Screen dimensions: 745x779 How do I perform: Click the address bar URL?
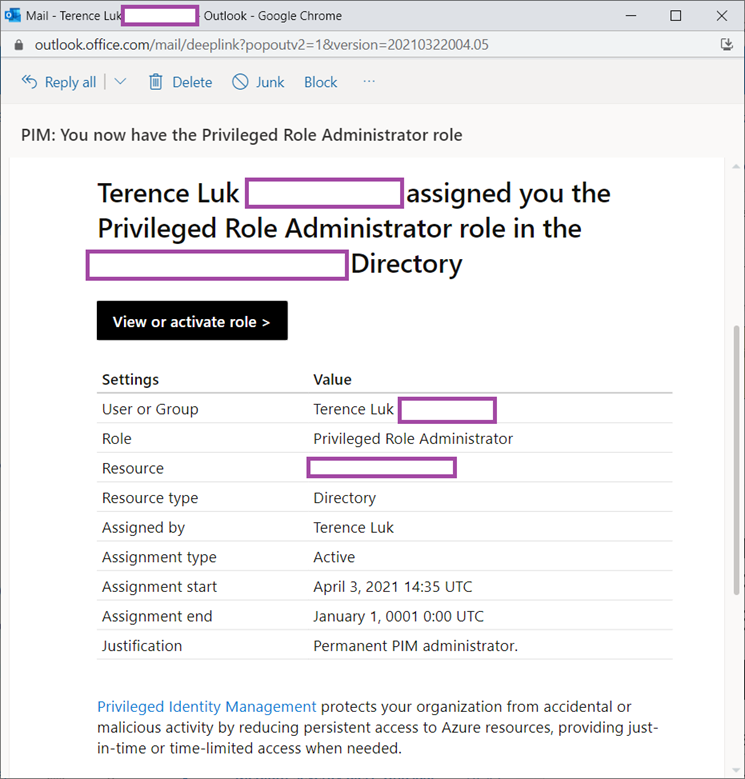[x=261, y=45]
